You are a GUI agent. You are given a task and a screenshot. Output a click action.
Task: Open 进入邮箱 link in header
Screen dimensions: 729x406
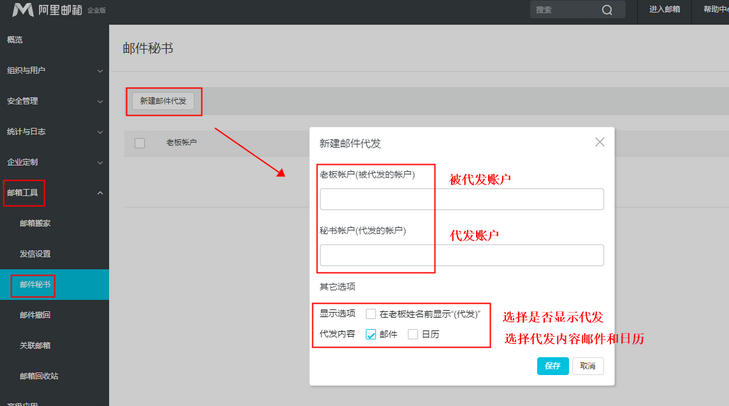664,9
